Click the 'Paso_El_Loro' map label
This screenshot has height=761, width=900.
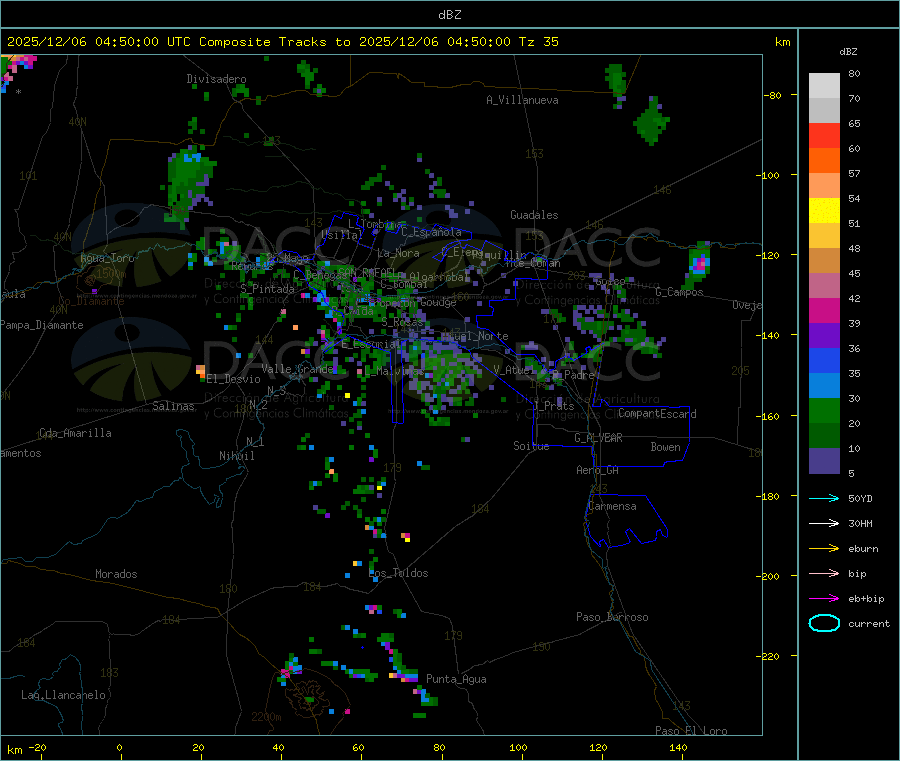(691, 731)
